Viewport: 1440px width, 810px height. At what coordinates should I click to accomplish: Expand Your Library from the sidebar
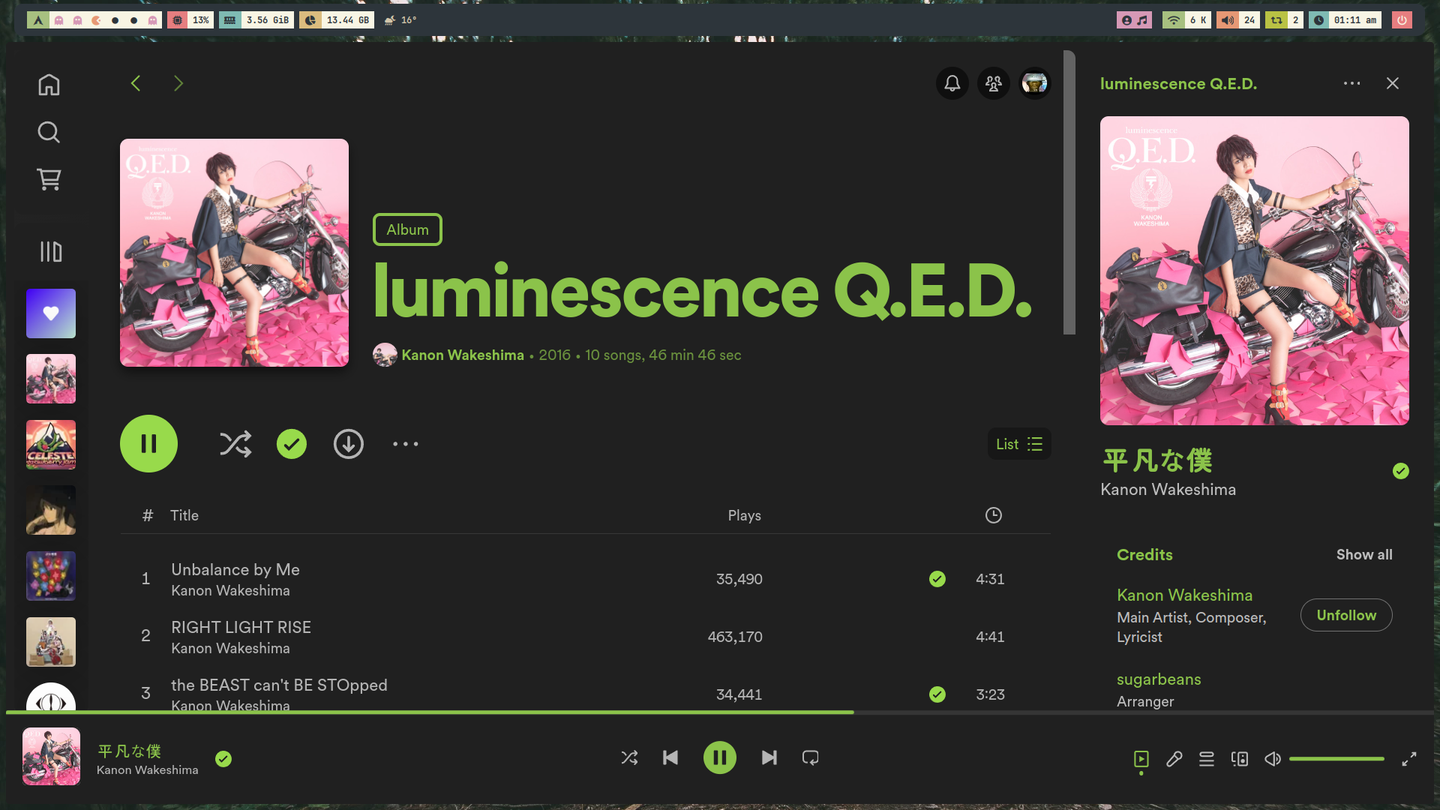(51, 252)
